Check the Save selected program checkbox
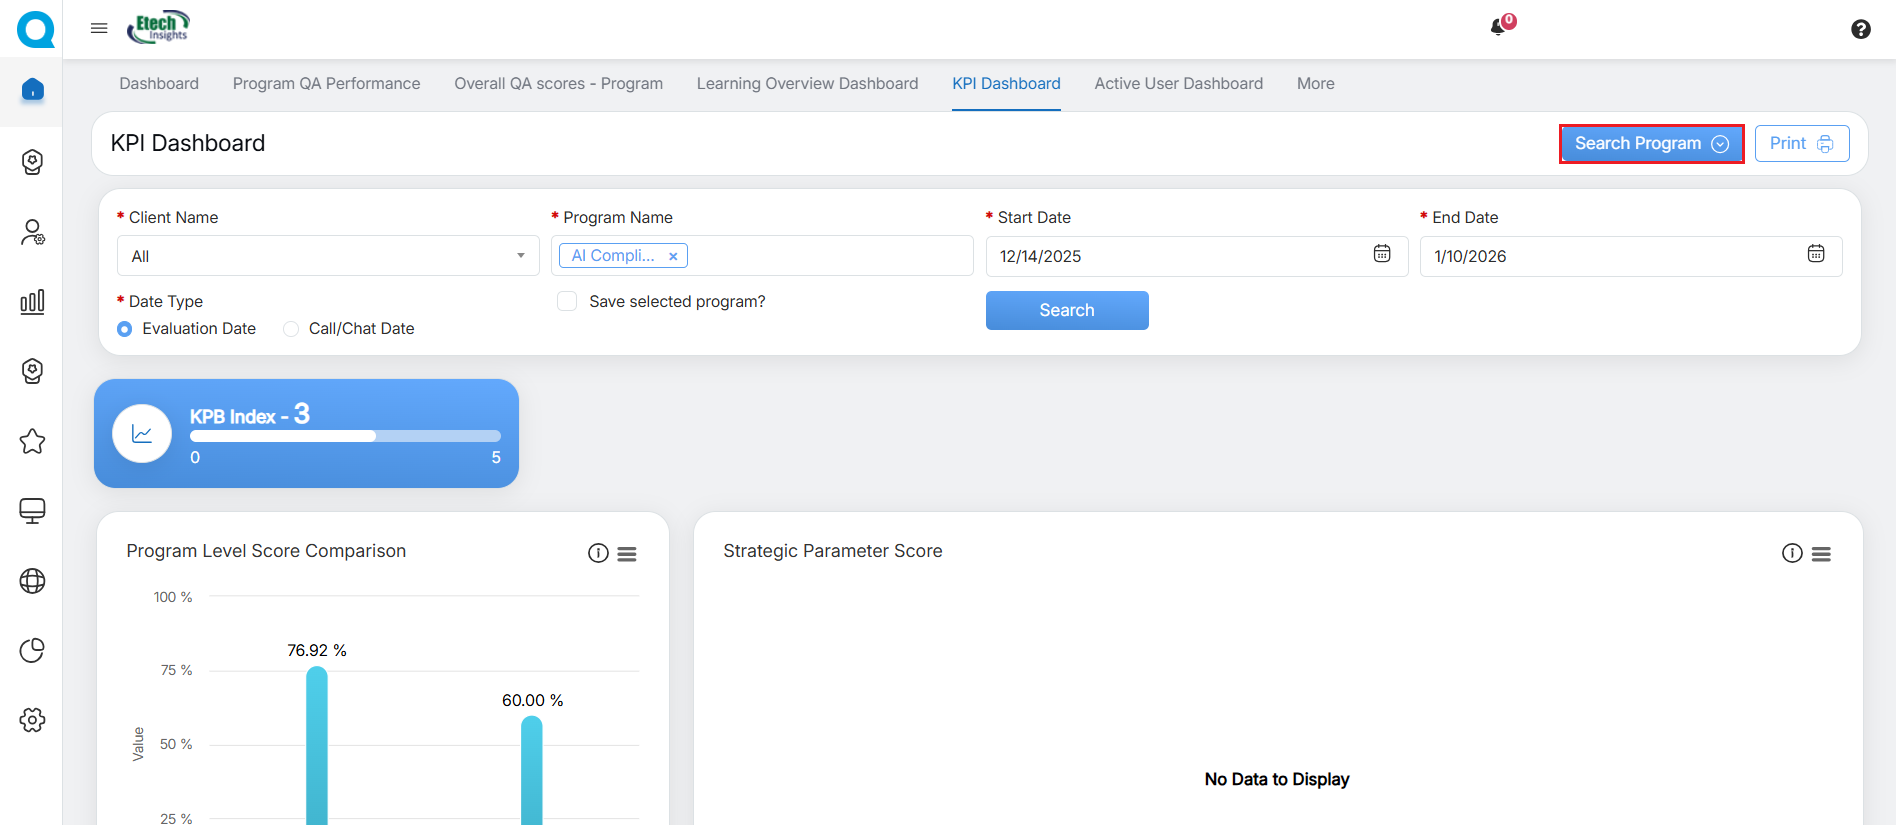This screenshot has height=825, width=1896. coord(567,302)
